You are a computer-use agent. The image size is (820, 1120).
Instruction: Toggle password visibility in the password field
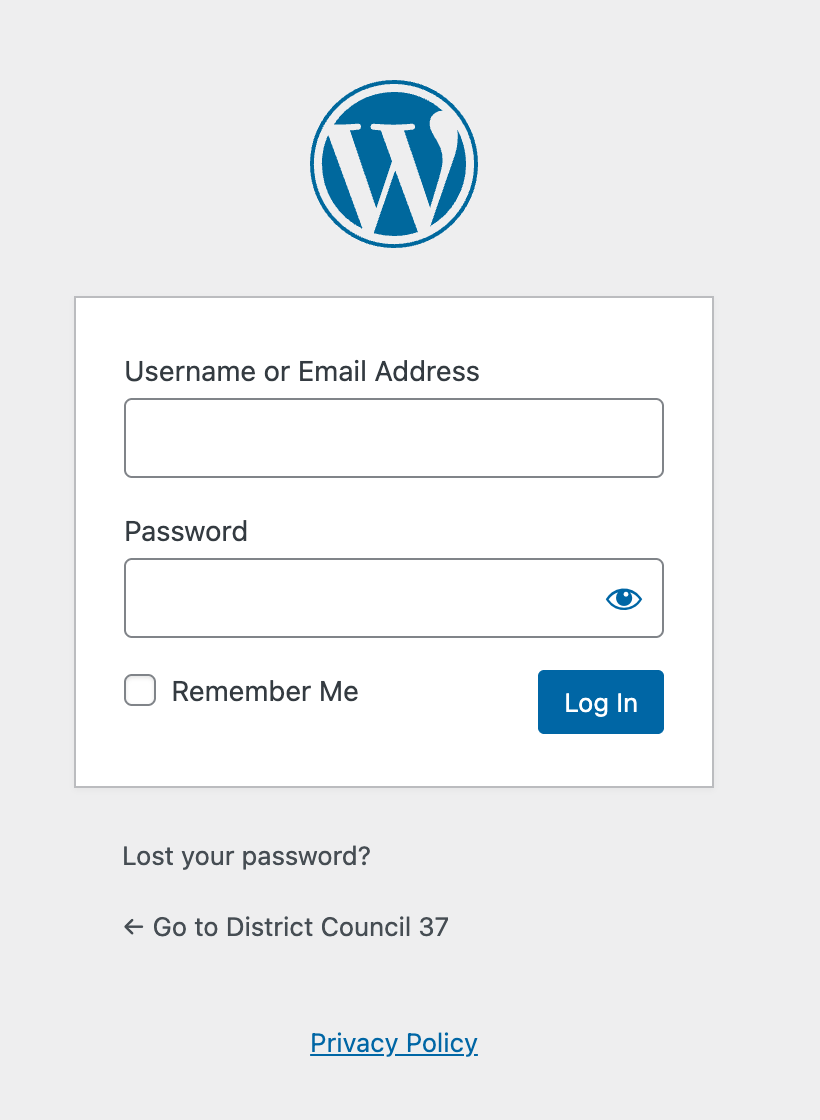click(623, 598)
